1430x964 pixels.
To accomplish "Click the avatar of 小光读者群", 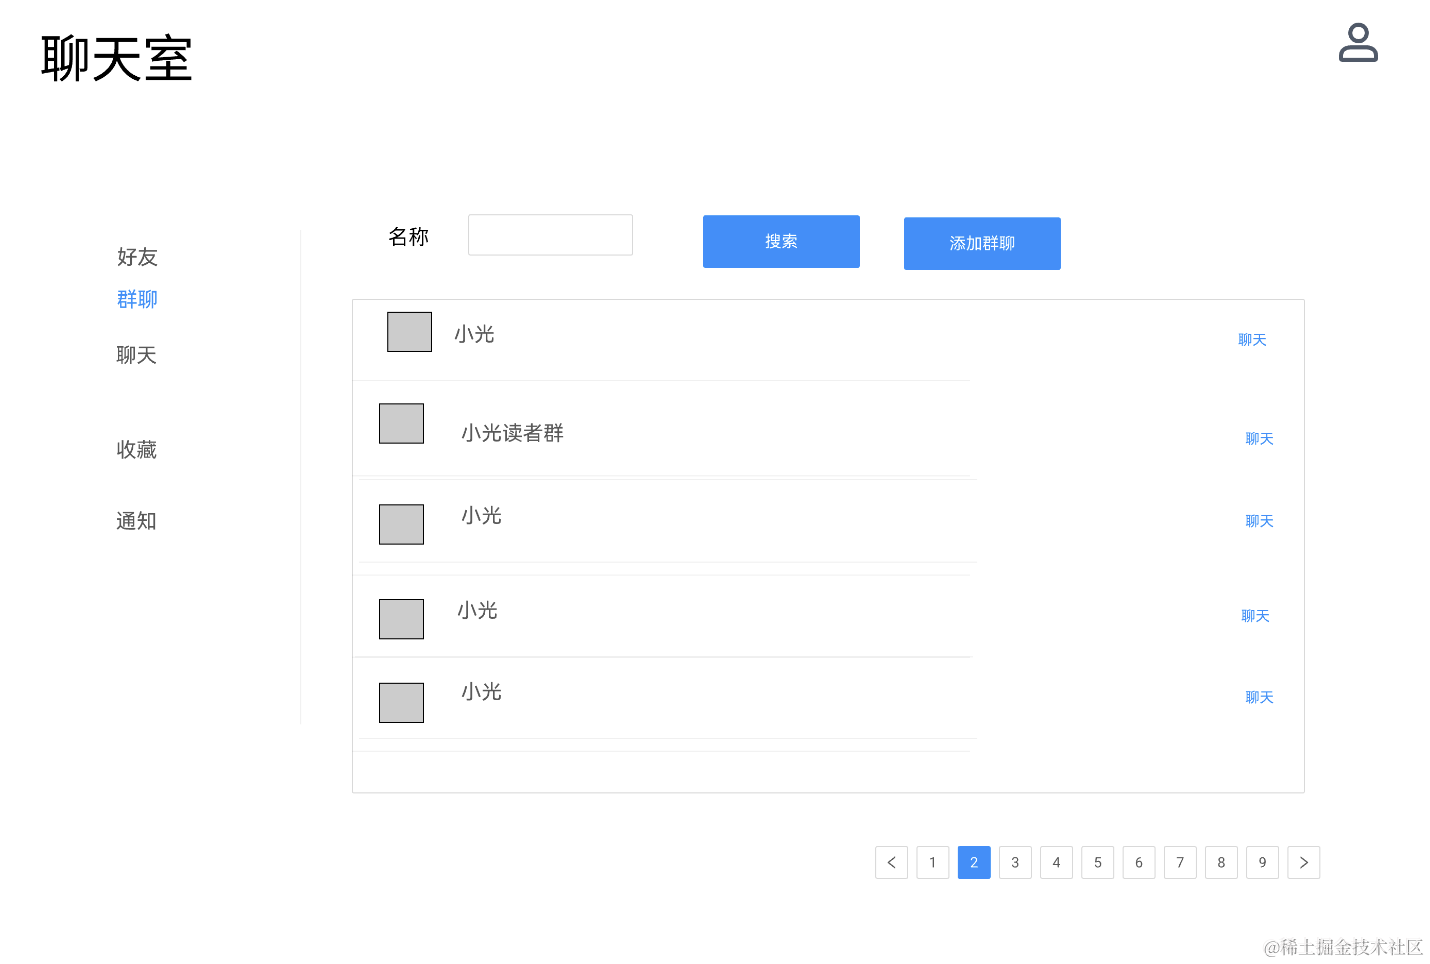I will [401, 424].
